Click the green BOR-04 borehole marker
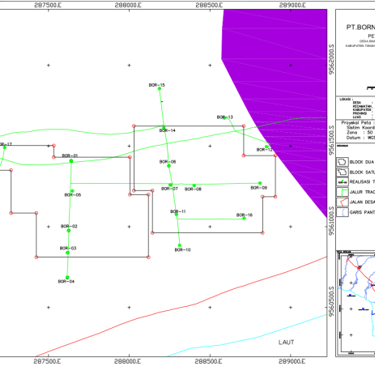This screenshot has height=366, width=375. click(67, 277)
